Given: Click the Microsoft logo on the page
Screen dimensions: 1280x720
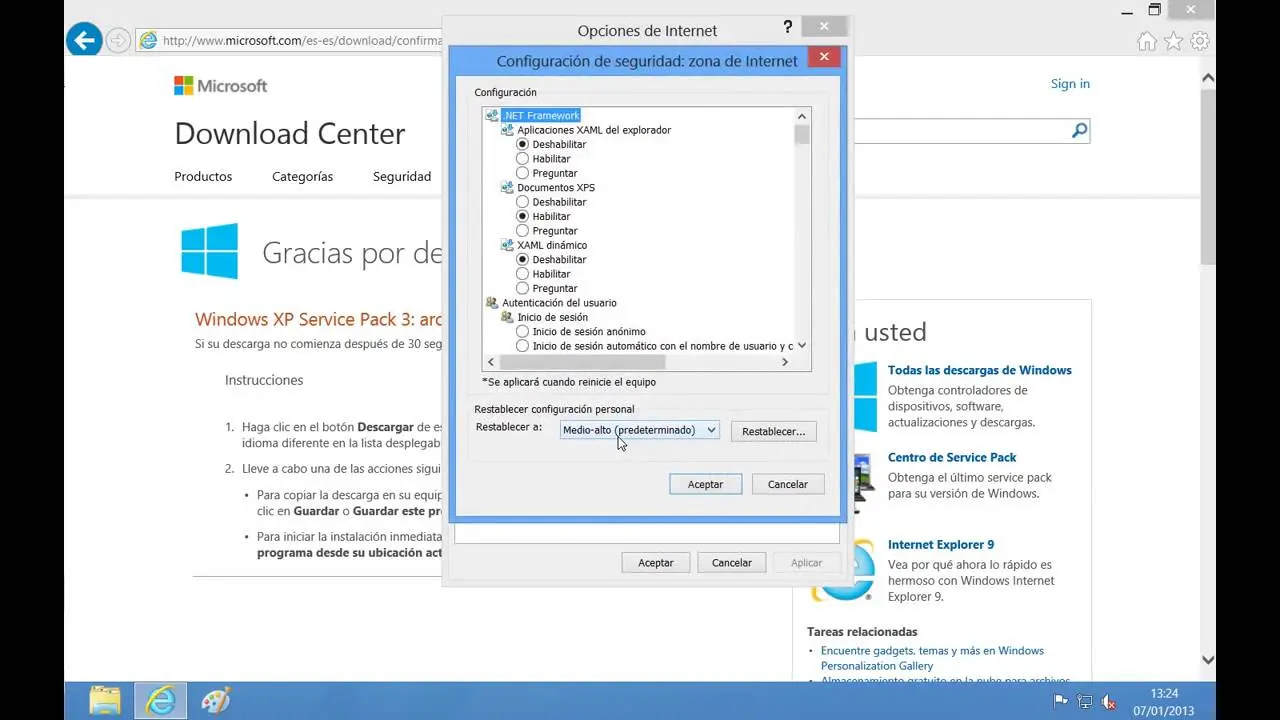Looking at the screenshot, I should point(220,86).
